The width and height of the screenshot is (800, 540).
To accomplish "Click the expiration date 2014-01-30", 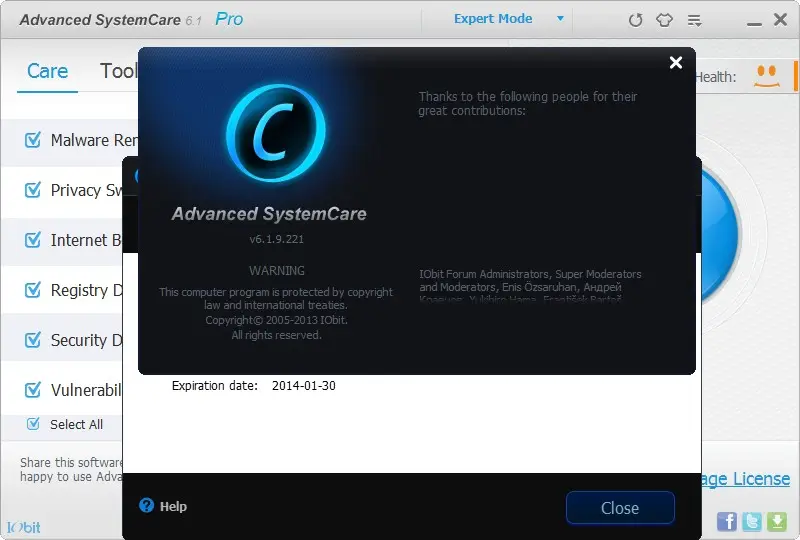I will click(304, 385).
